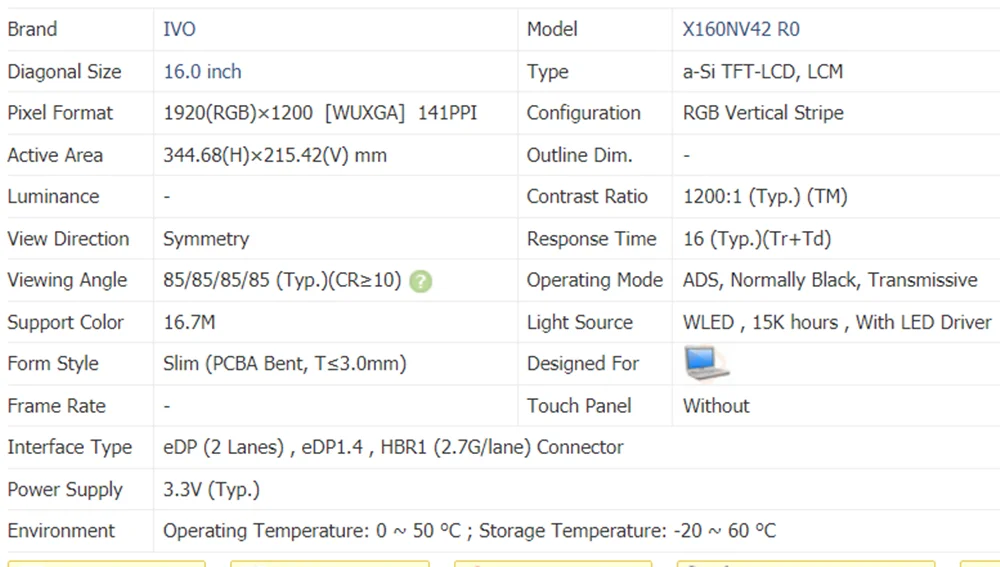Image resolution: width=1000 pixels, height=567 pixels.
Task: Click the Symmetry view direction value
Action: (206, 239)
